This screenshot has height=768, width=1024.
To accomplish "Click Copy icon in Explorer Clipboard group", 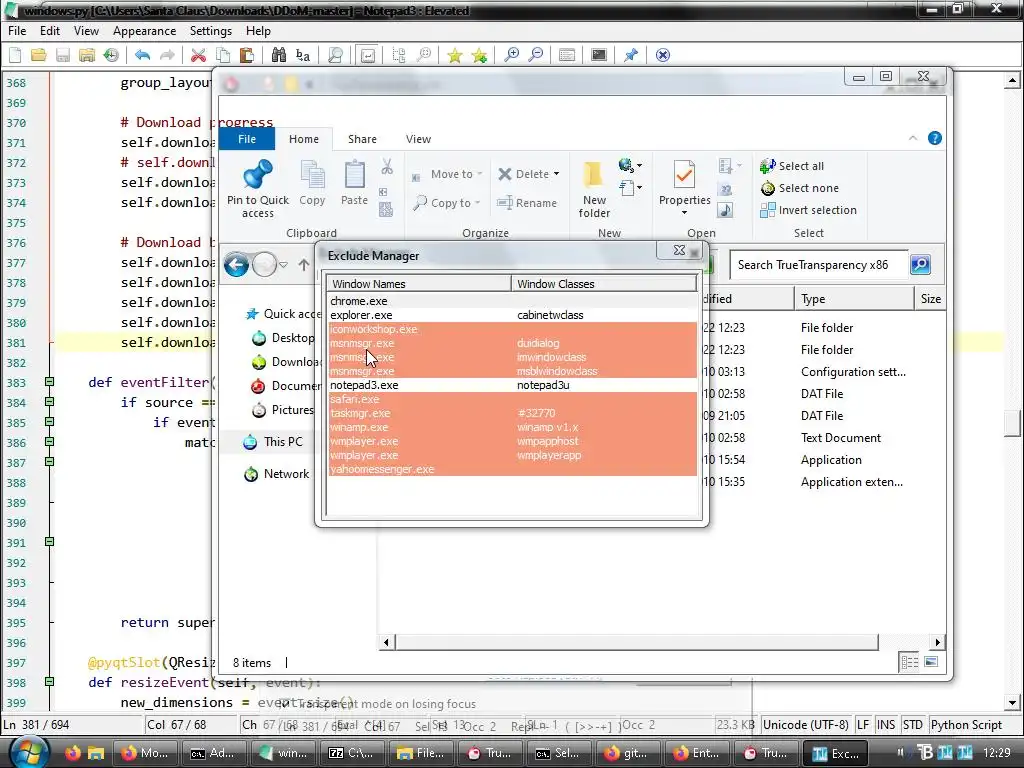I will (x=312, y=184).
